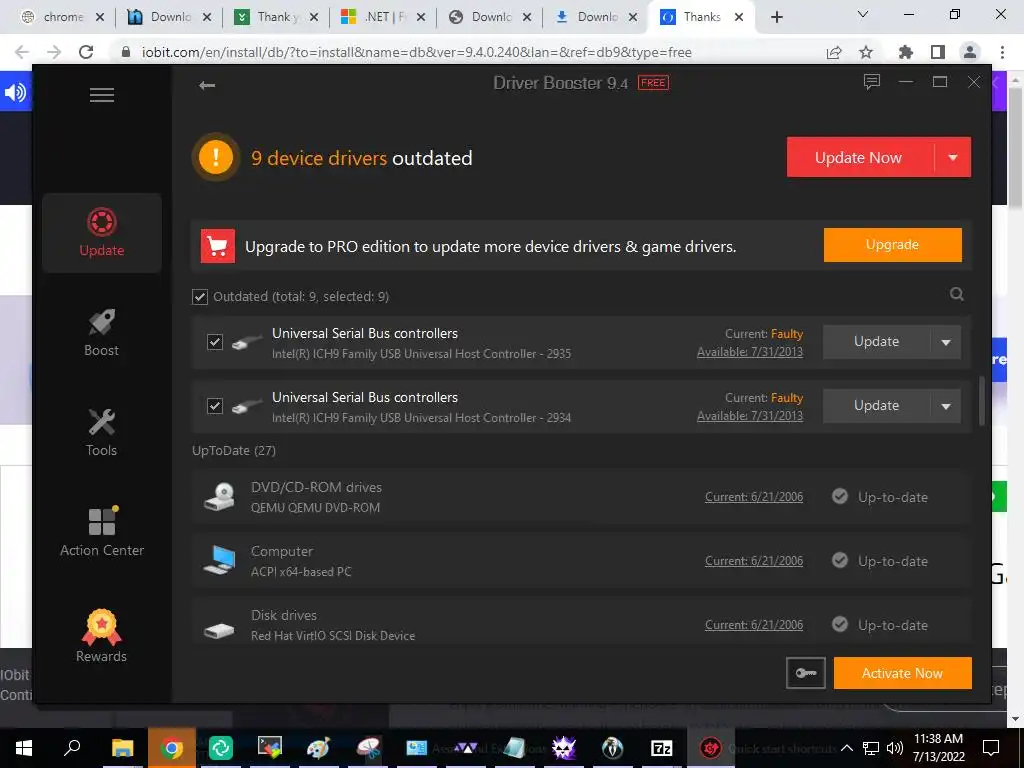Expand dropdown beside Update for controller 2935
Image resolution: width=1024 pixels, height=768 pixels.
946,342
